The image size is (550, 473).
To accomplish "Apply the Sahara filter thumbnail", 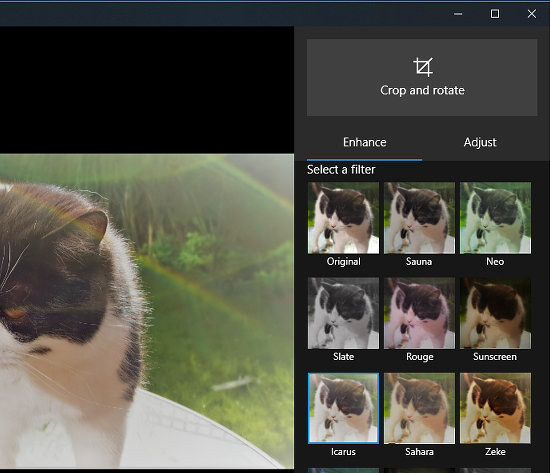I will tap(419, 408).
